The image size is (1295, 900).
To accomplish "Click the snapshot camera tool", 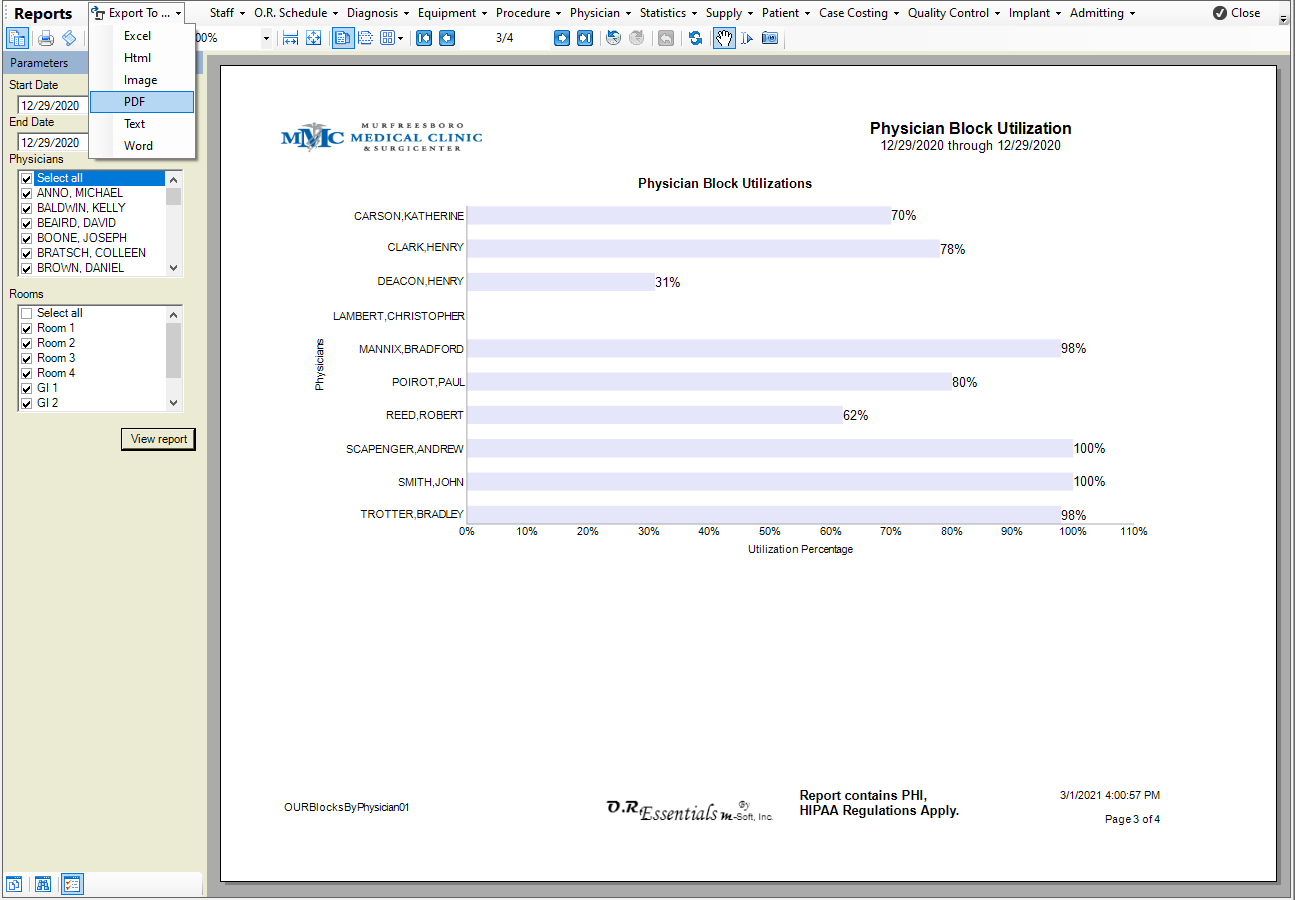I will click(769, 38).
